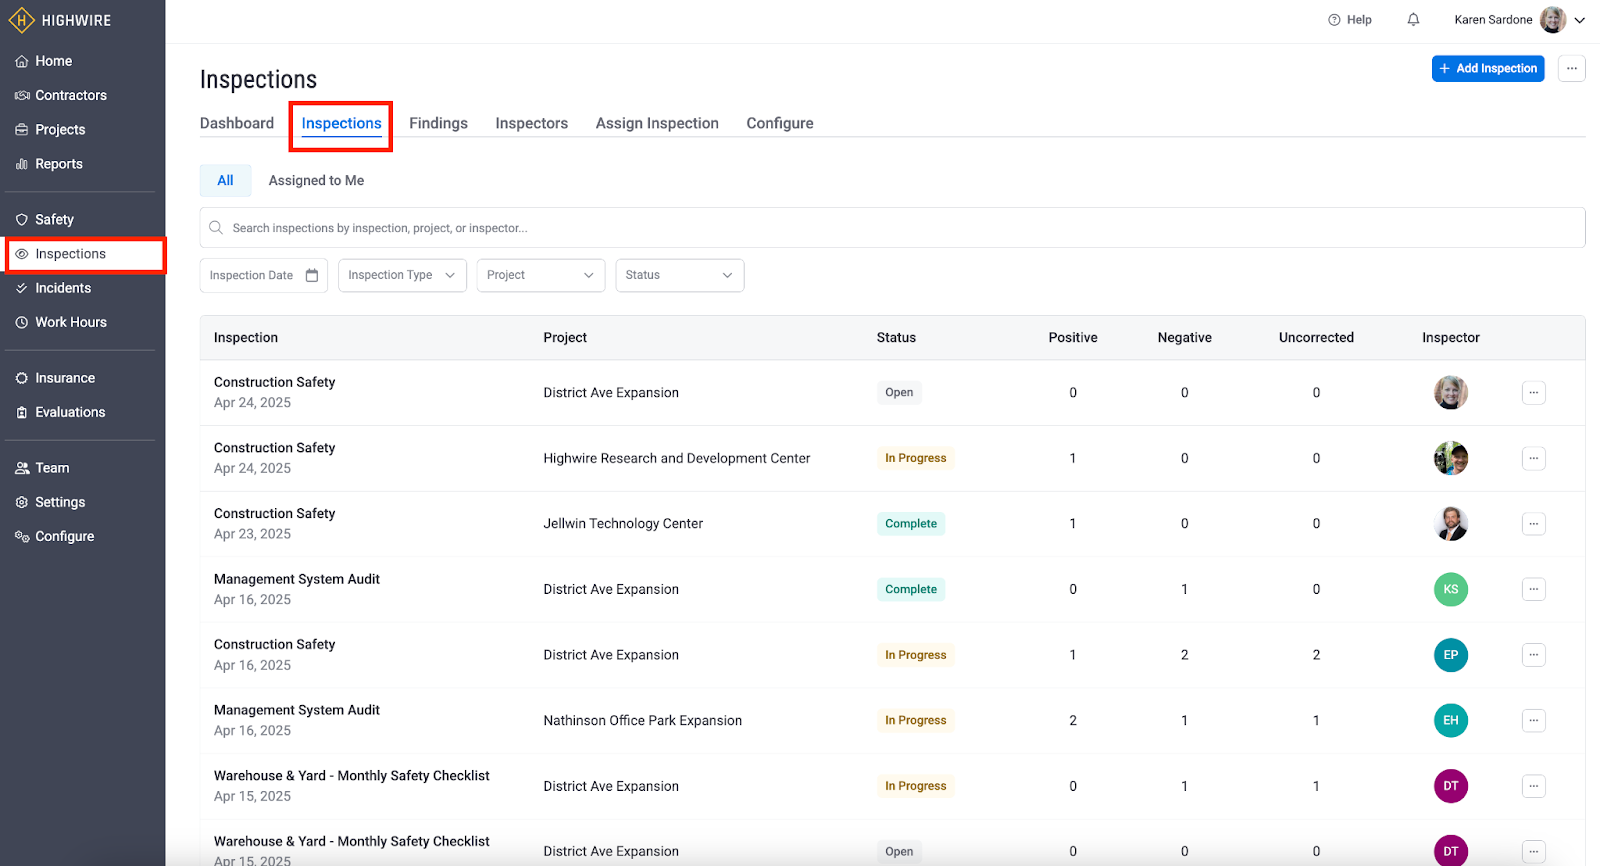The height and width of the screenshot is (866, 1600).
Task: Click Highwire Research and Development Center project
Action: tap(677, 458)
